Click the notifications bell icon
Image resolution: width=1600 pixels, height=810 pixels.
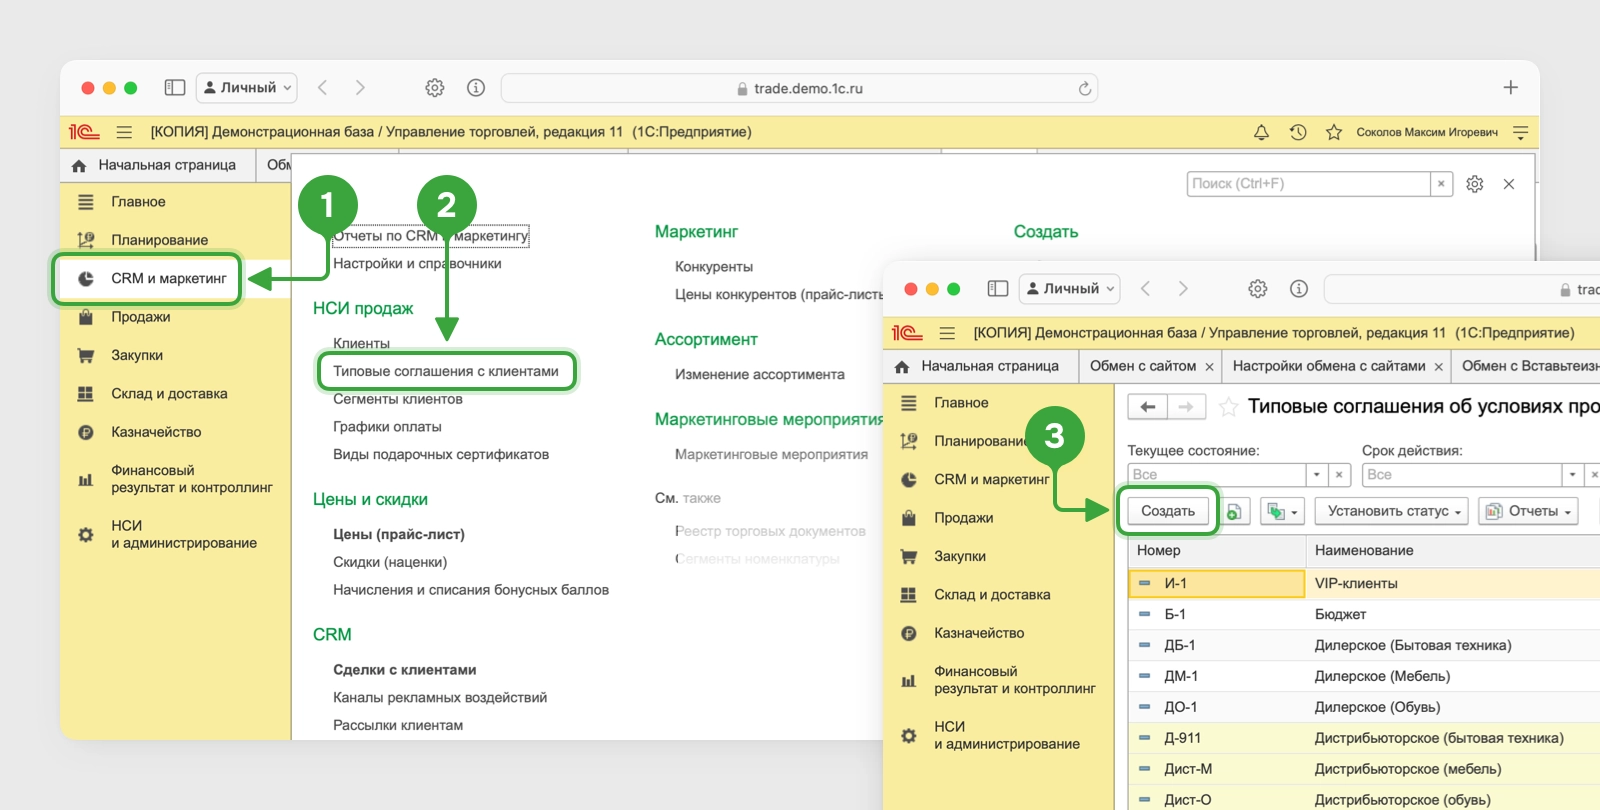tap(1261, 132)
